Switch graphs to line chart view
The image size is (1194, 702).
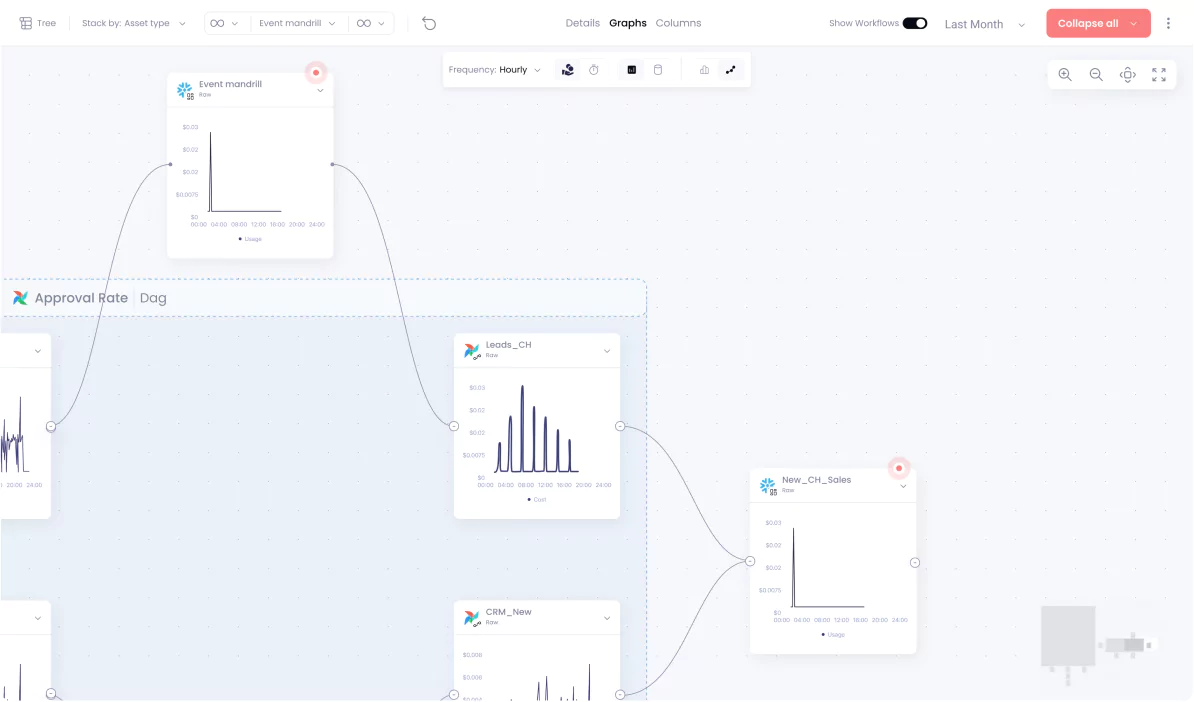pyautogui.click(x=731, y=70)
